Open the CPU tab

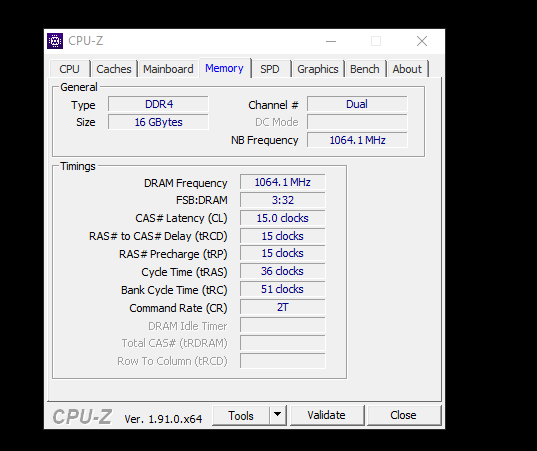70,69
